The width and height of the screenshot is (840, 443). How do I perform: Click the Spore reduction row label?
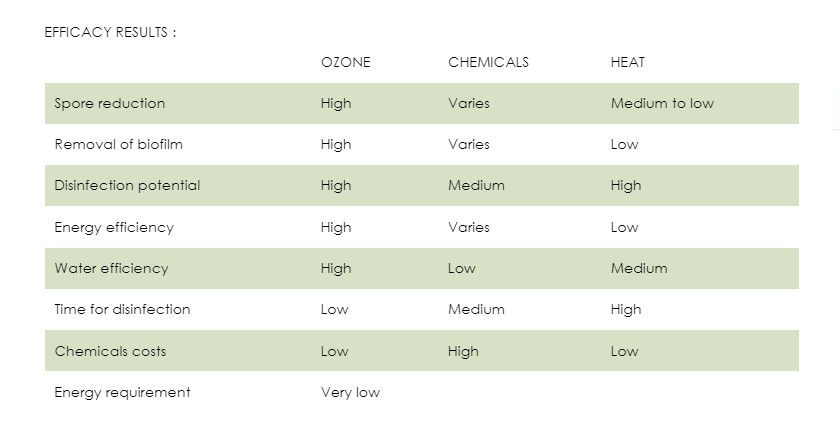pyautogui.click(x=110, y=103)
